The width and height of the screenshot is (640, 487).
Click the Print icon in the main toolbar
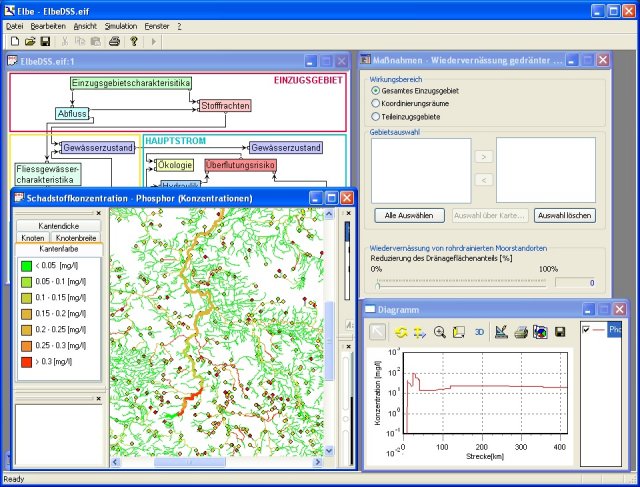115,41
